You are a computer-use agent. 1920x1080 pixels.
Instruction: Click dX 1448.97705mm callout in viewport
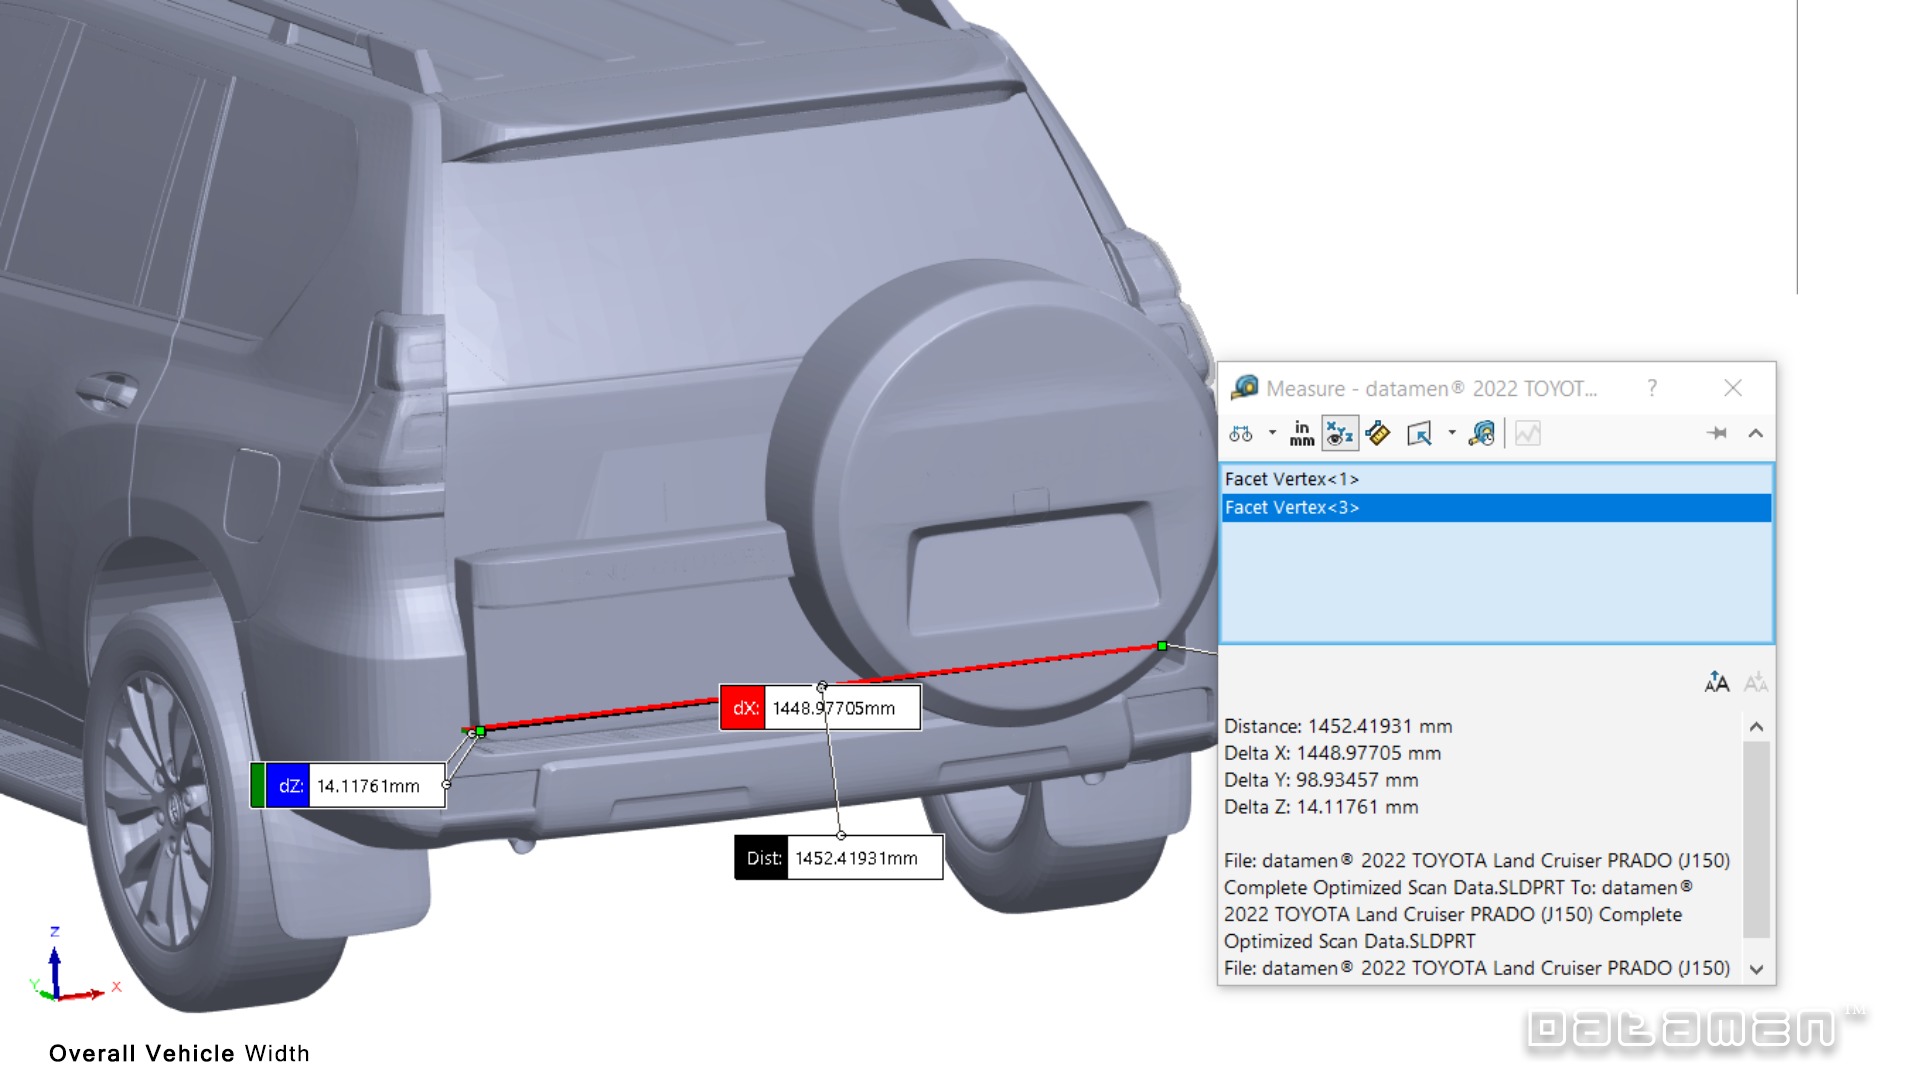tap(820, 708)
